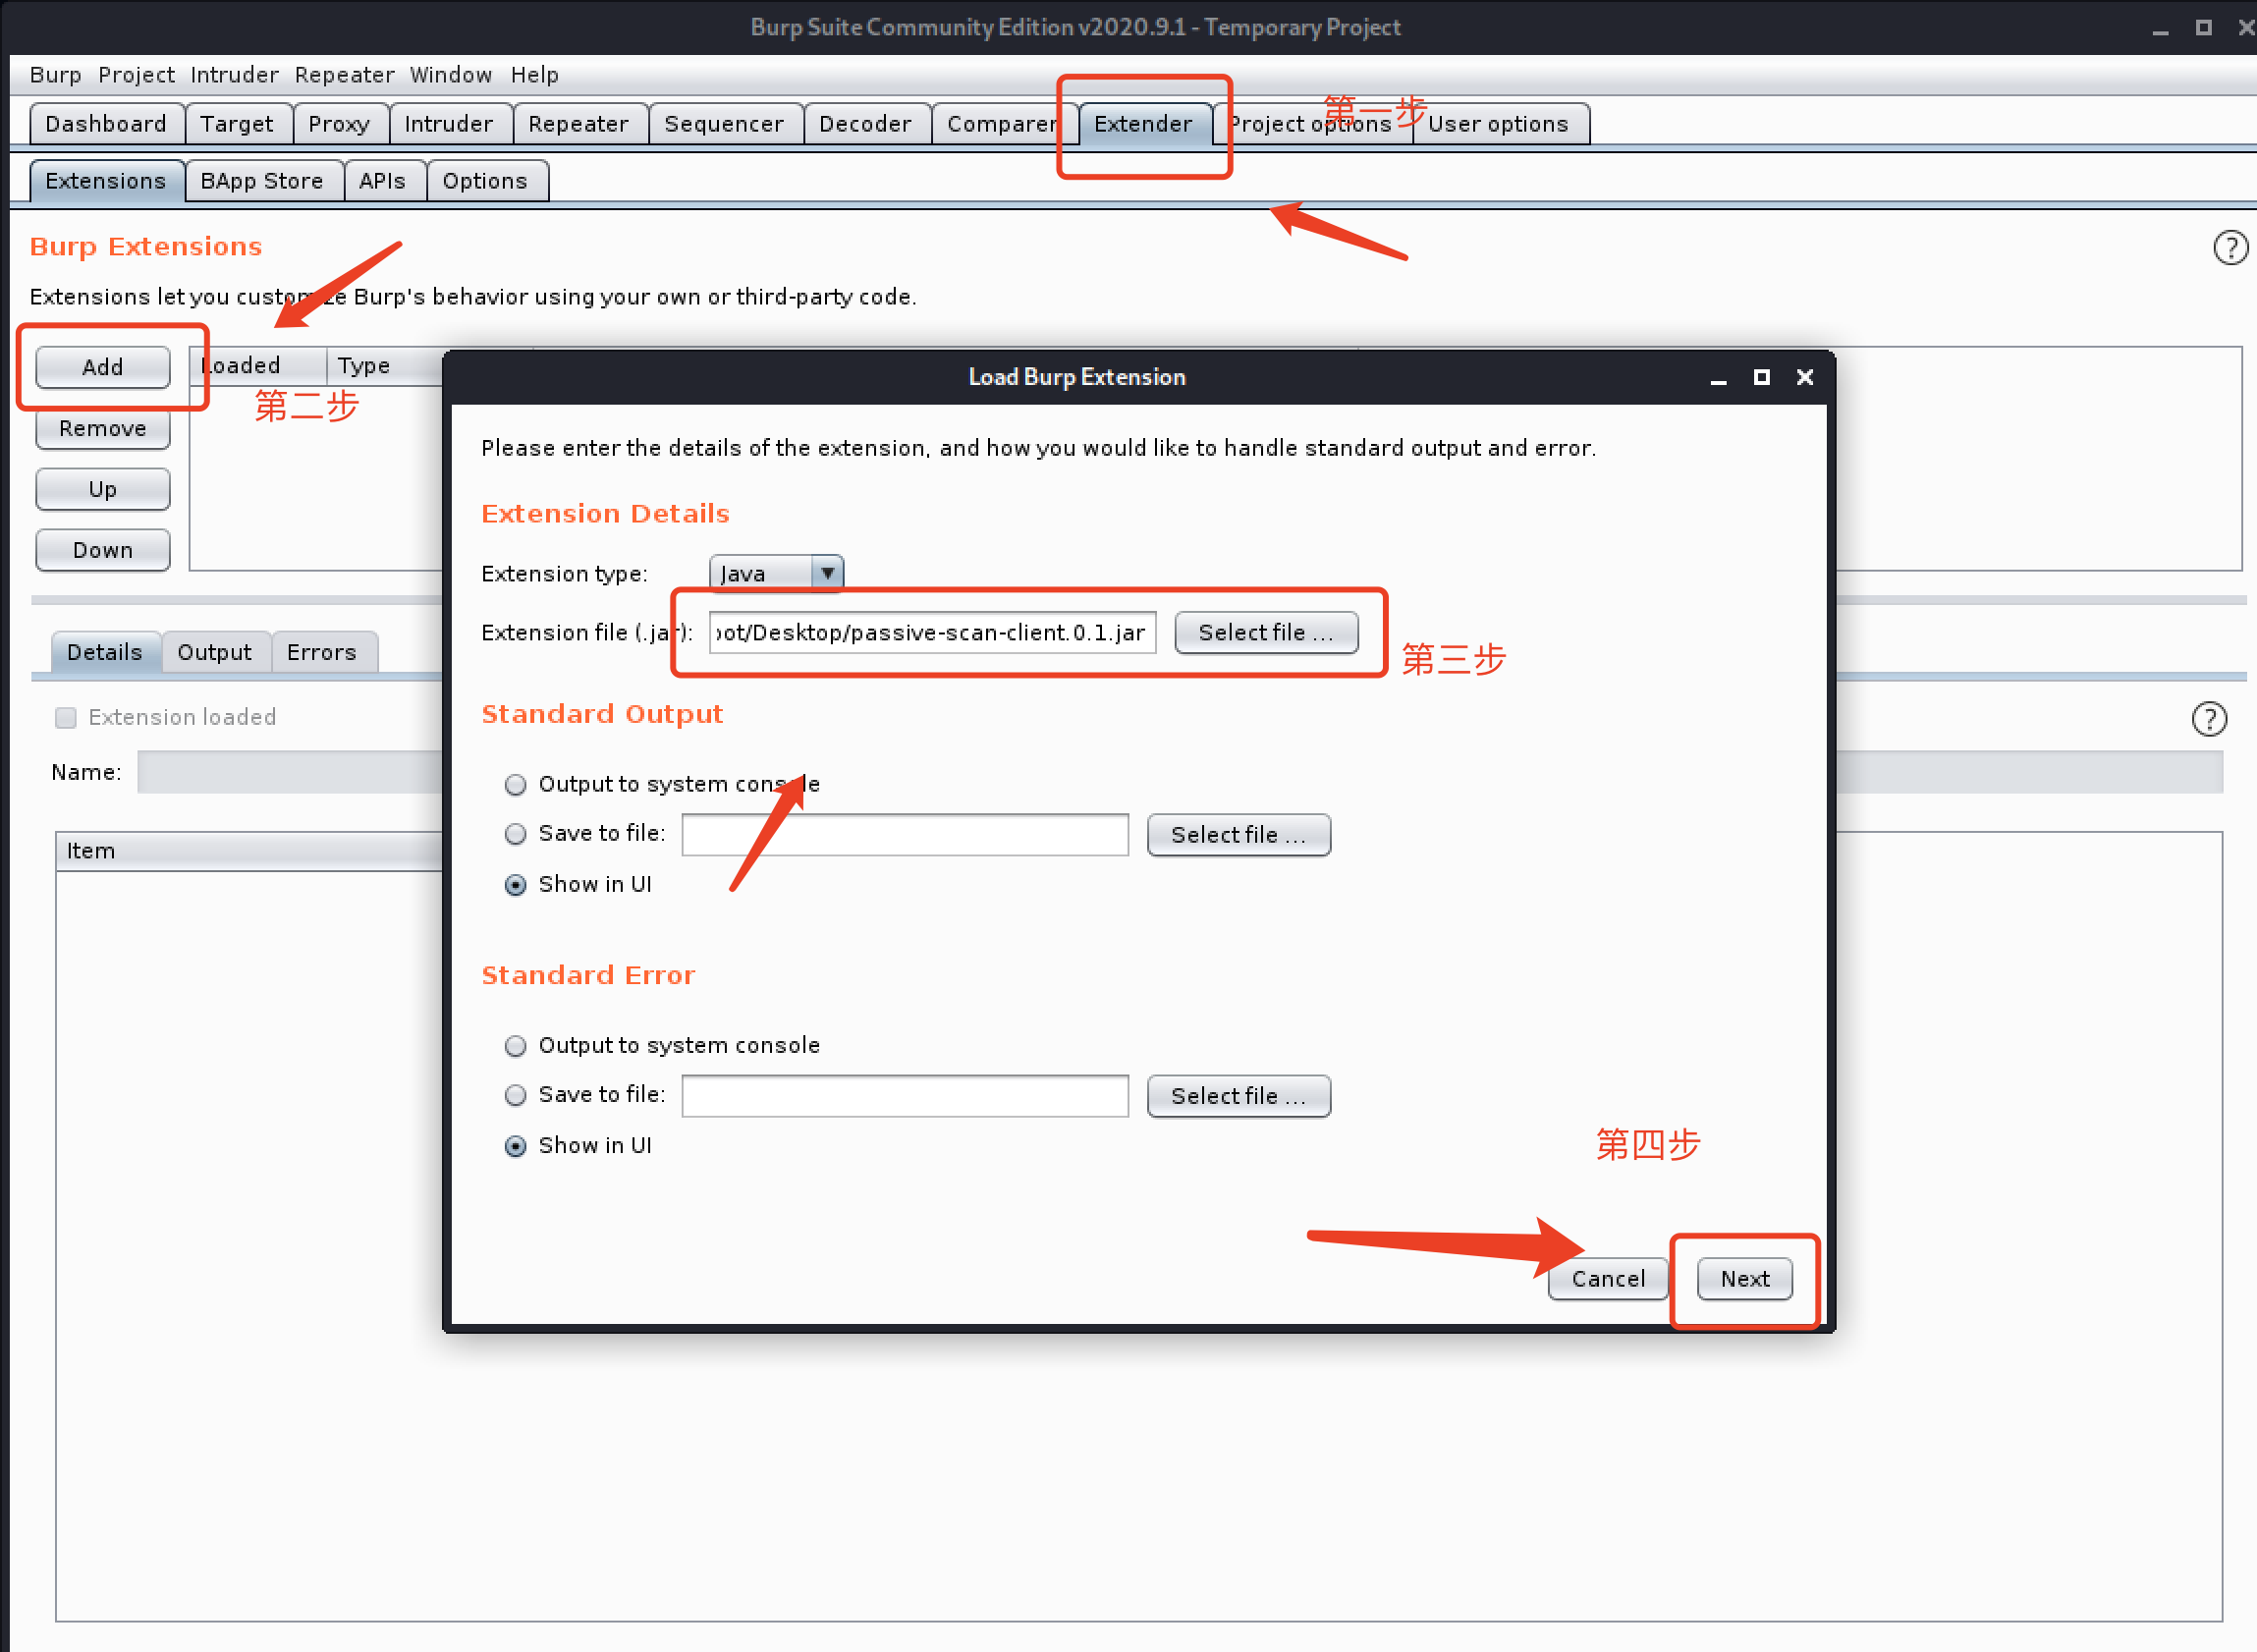
Task: Open the Intruder menu in menu bar
Action: [x=234, y=75]
